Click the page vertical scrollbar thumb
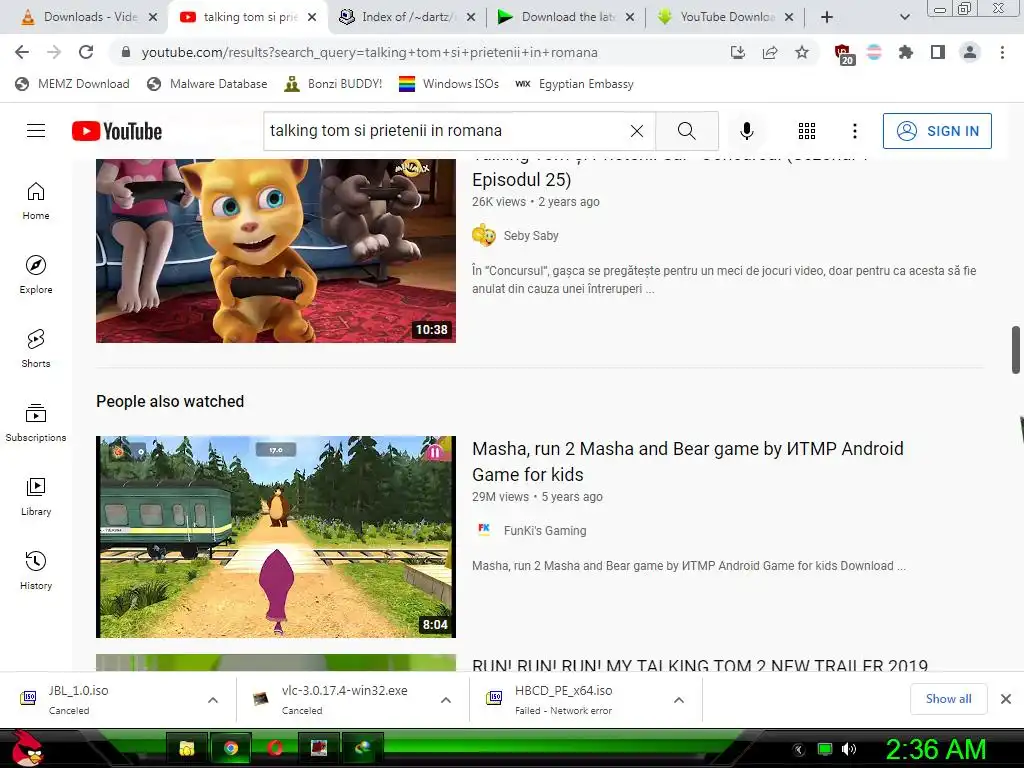Viewport: 1024px width, 768px height. pyautogui.click(x=1016, y=350)
